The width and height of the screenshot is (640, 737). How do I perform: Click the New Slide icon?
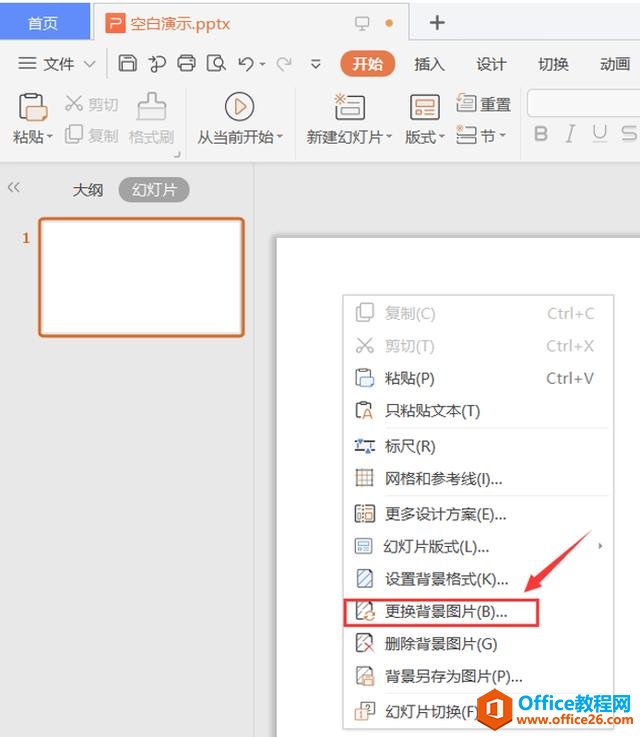click(349, 107)
